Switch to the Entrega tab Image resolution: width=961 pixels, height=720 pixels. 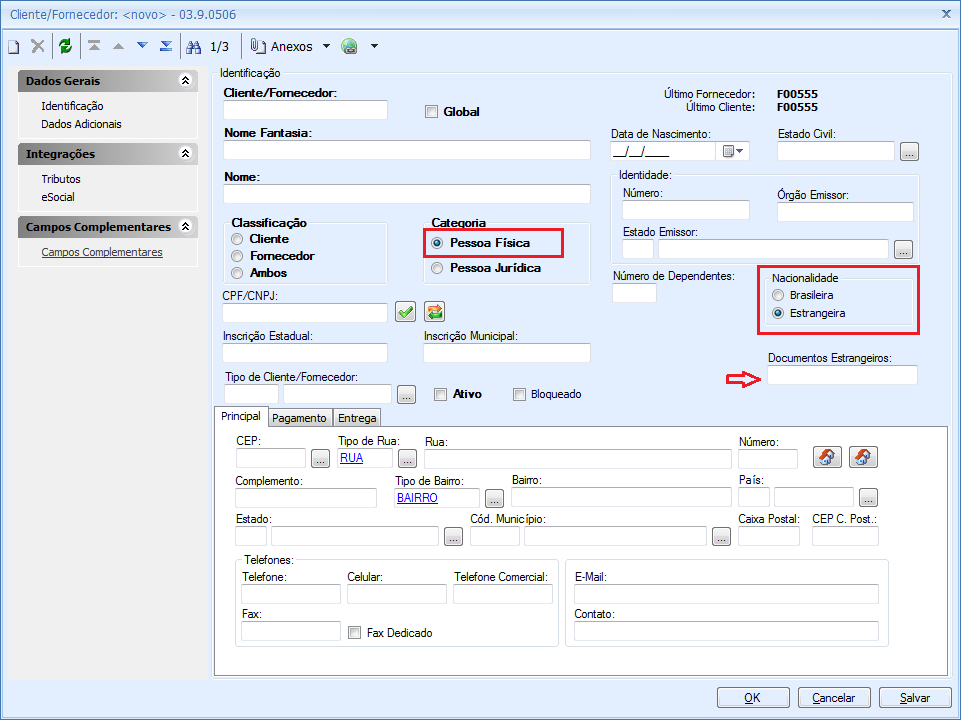coord(357,418)
